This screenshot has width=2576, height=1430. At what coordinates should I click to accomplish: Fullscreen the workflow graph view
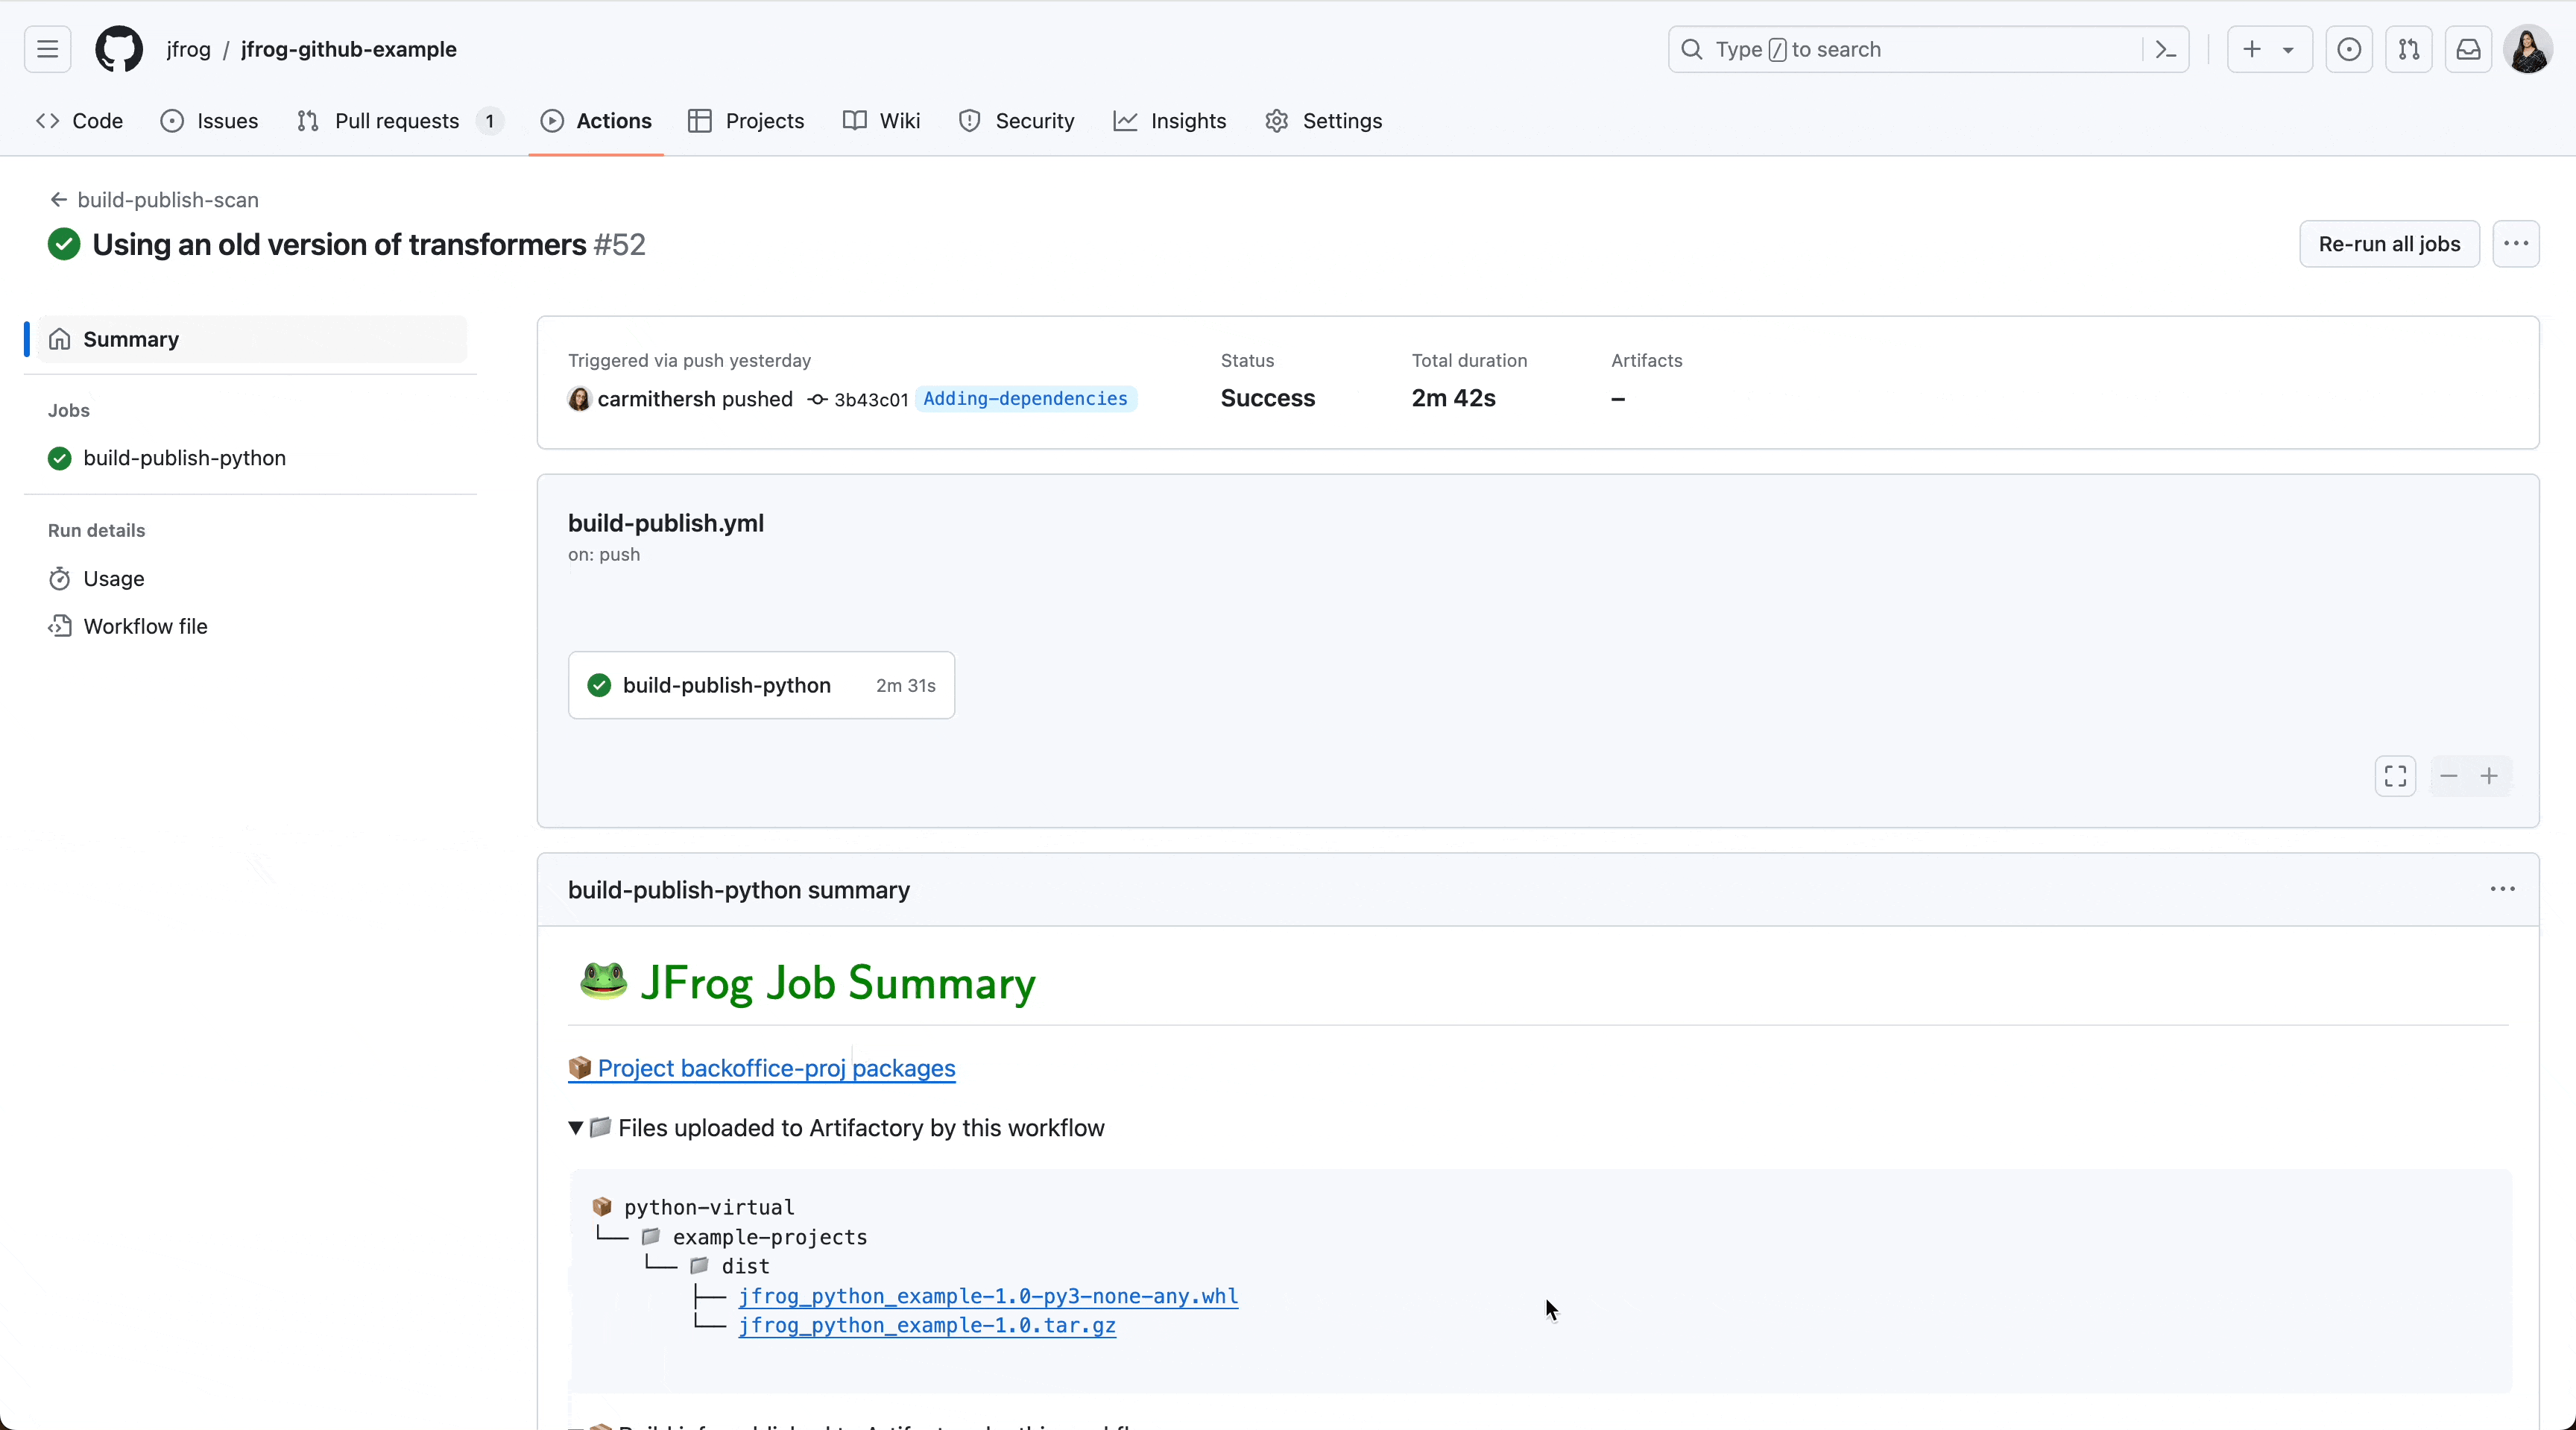pyautogui.click(x=2396, y=776)
